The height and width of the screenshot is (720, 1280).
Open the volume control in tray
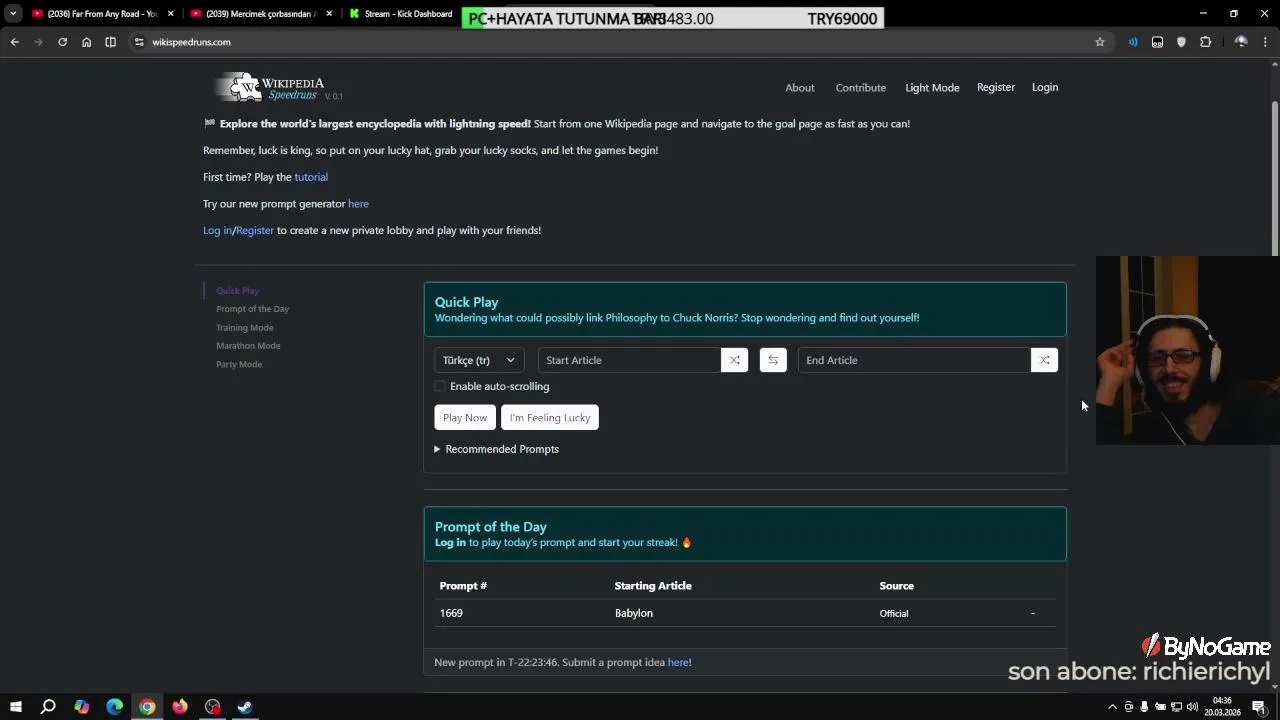pos(1192,707)
